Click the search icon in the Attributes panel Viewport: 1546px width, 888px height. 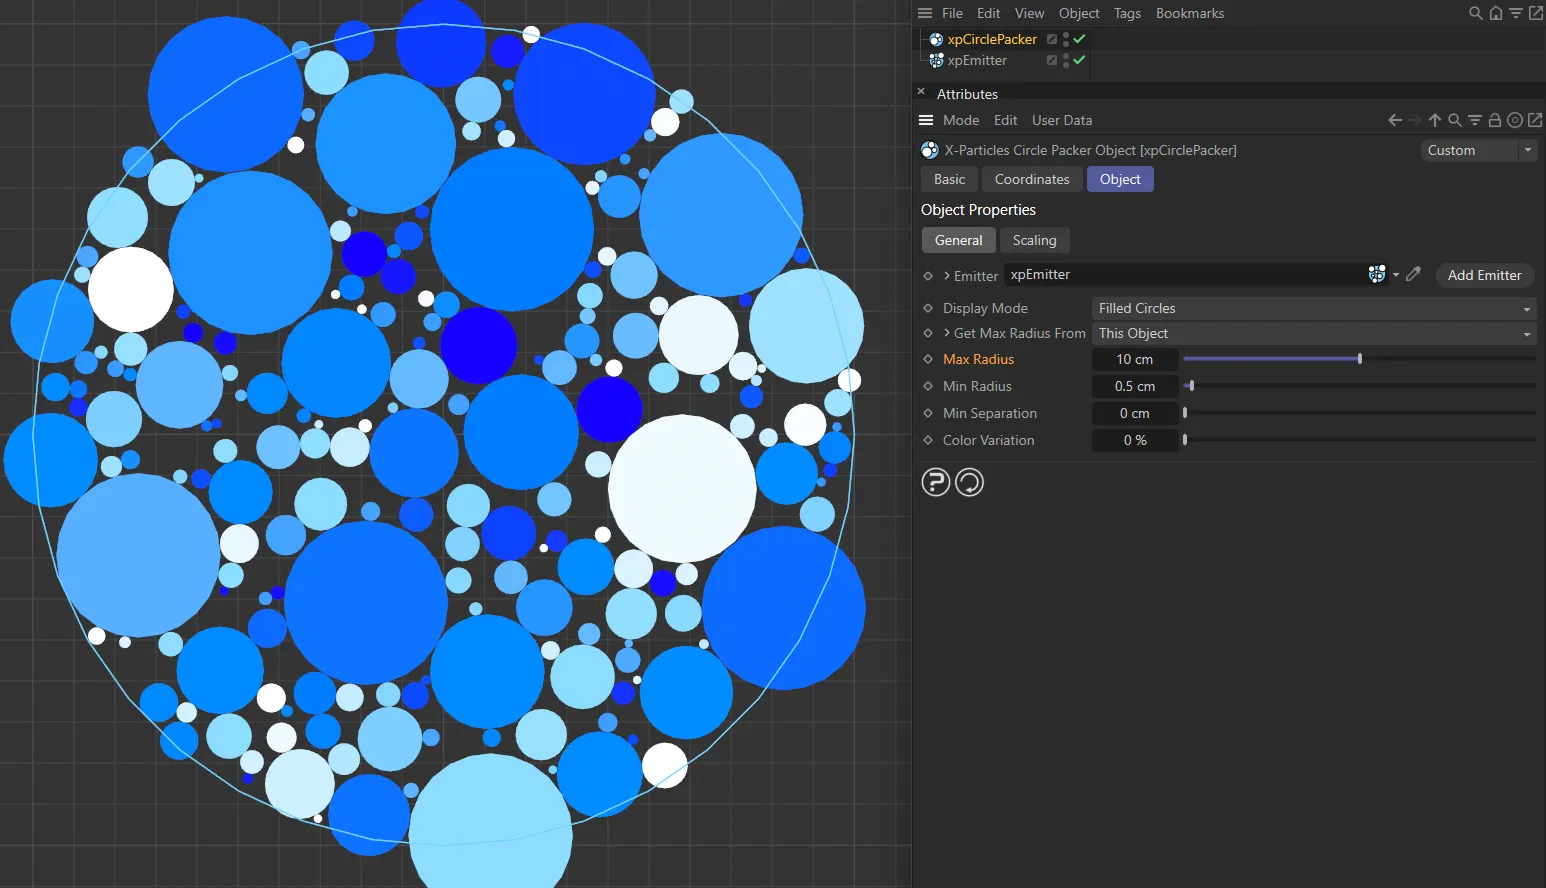point(1455,120)
